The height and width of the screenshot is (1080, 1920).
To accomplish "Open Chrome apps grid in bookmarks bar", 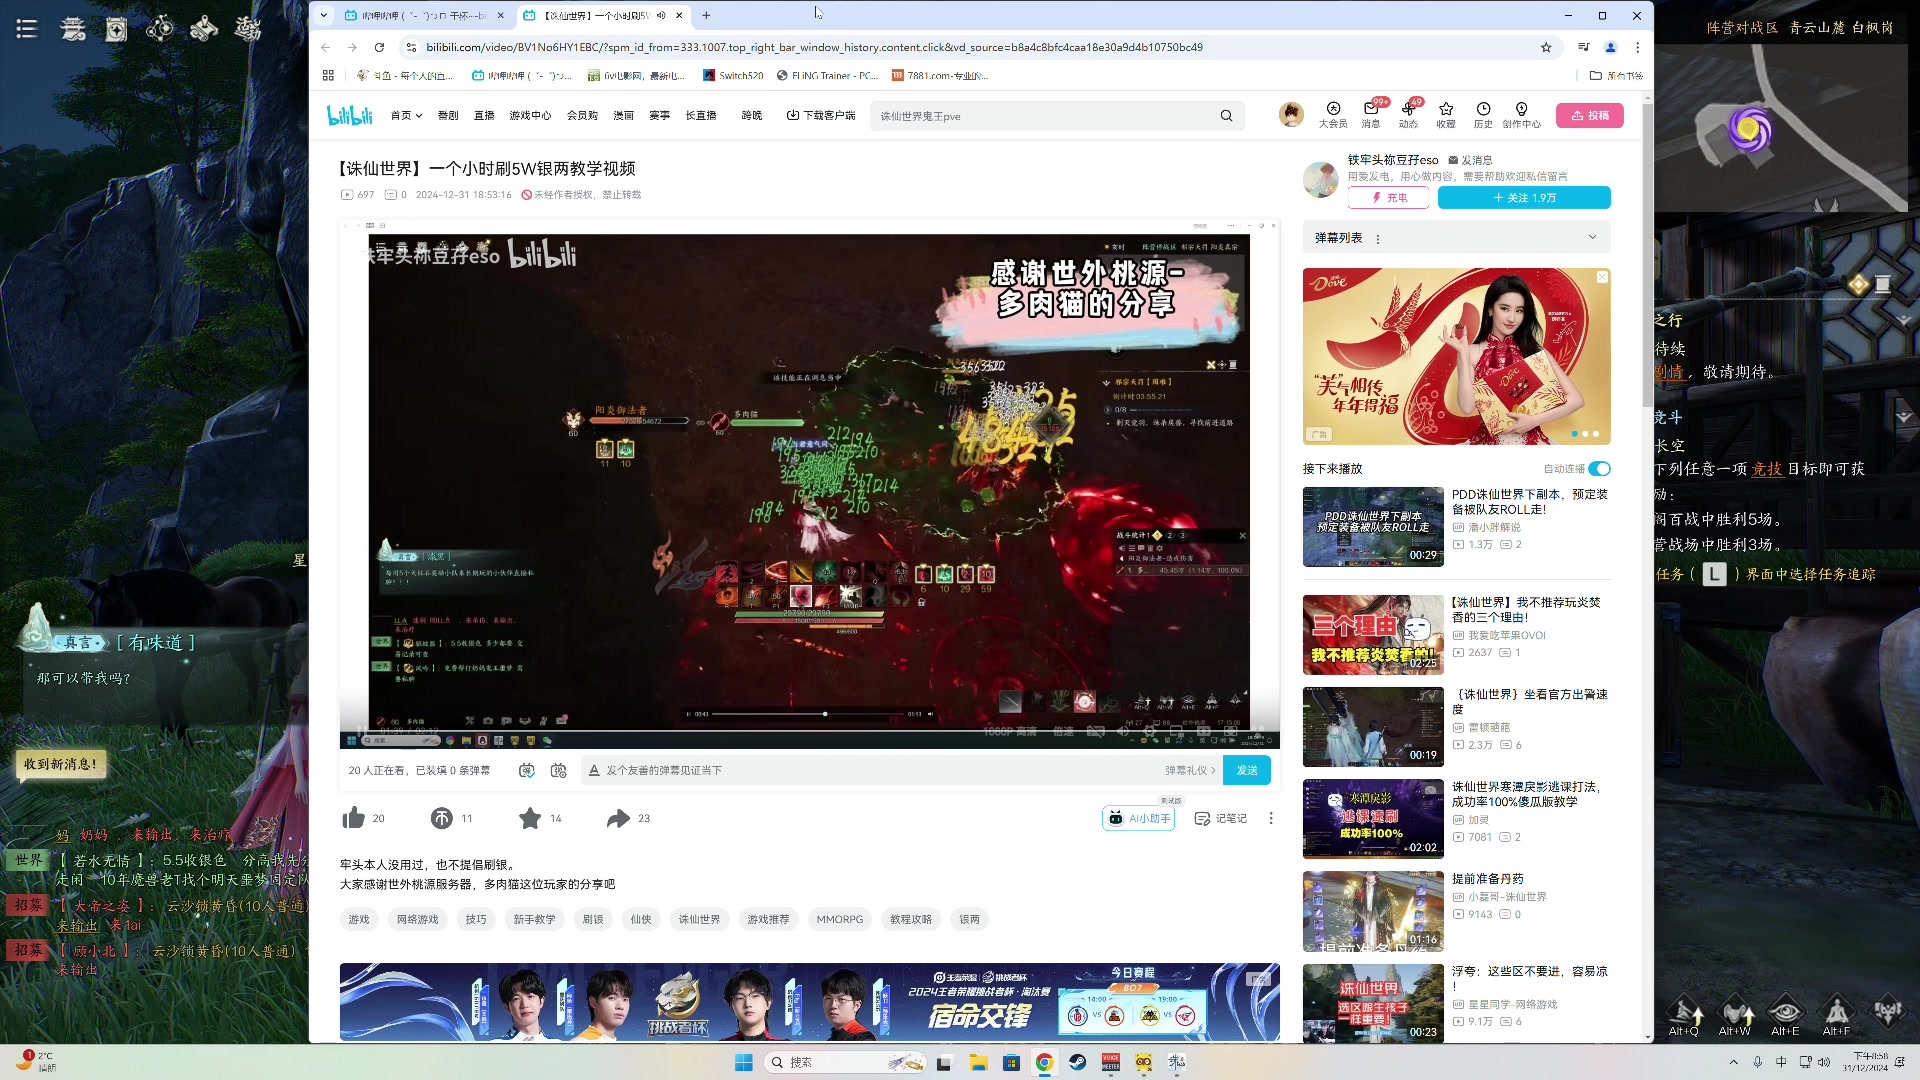I will [328, 75].
